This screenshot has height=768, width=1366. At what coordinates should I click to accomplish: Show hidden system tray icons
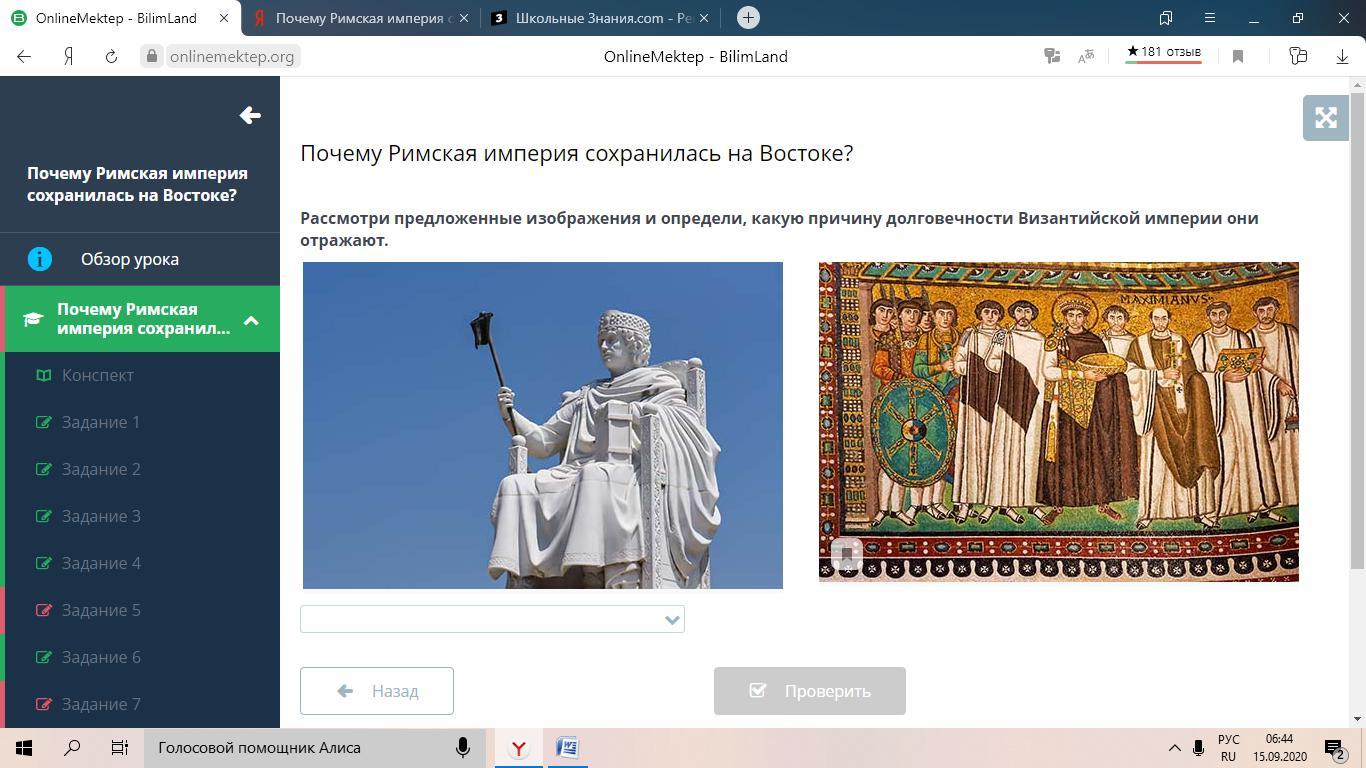pos(1174,748)
